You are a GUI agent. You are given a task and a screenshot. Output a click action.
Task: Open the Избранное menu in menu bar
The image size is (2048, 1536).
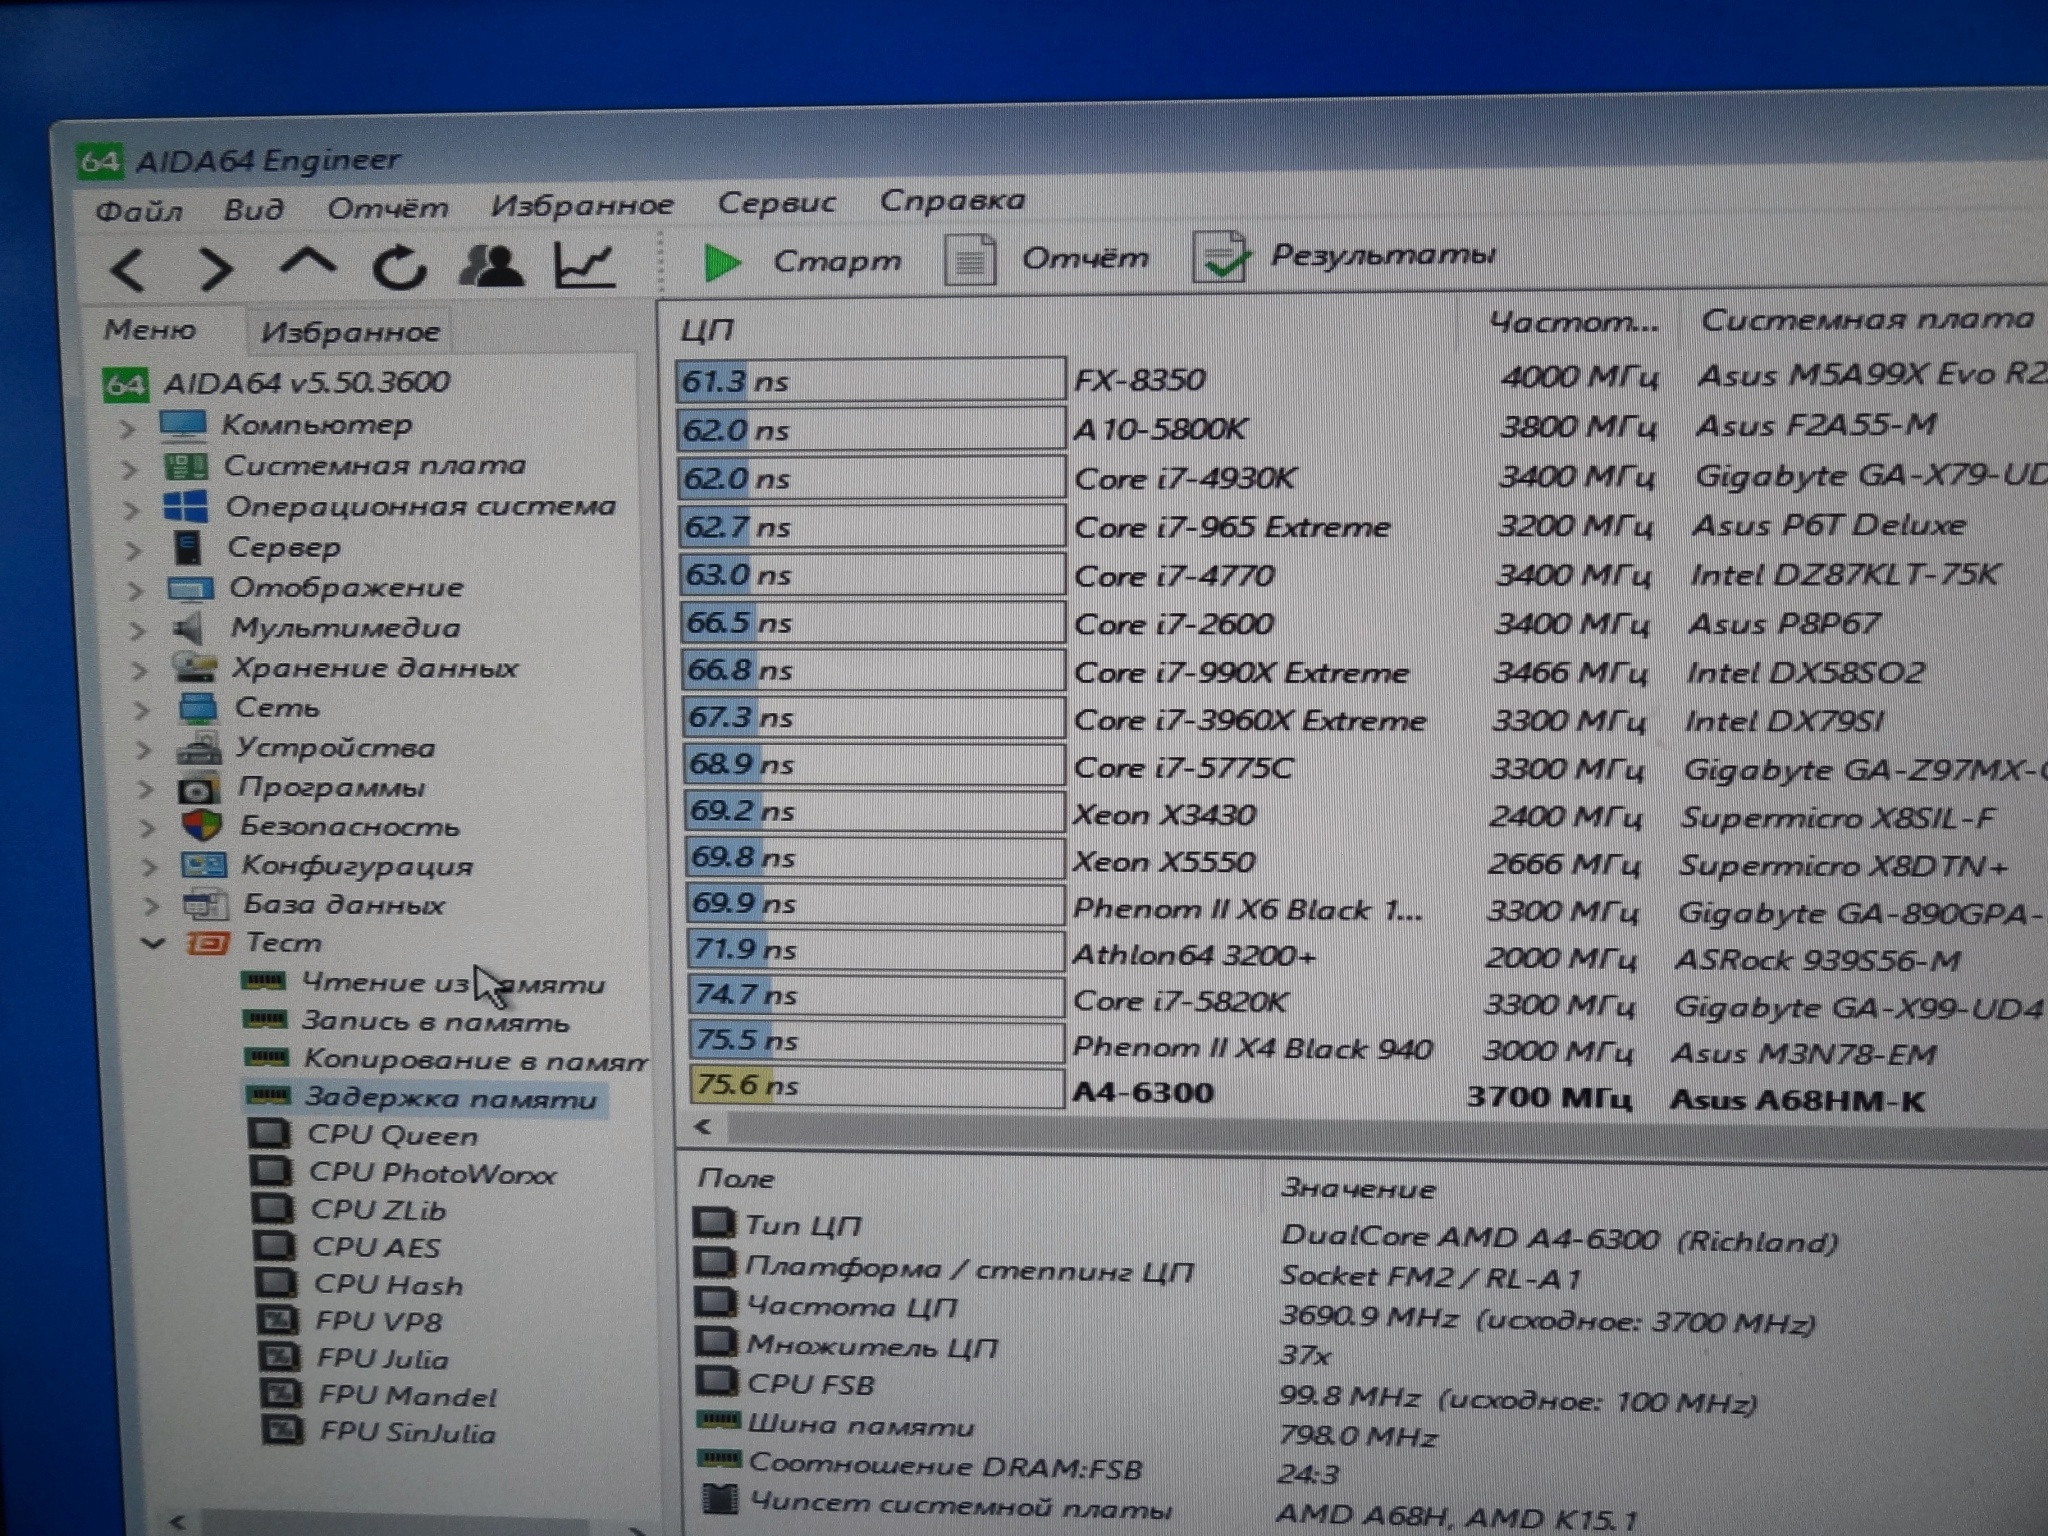tap(582, 205)
